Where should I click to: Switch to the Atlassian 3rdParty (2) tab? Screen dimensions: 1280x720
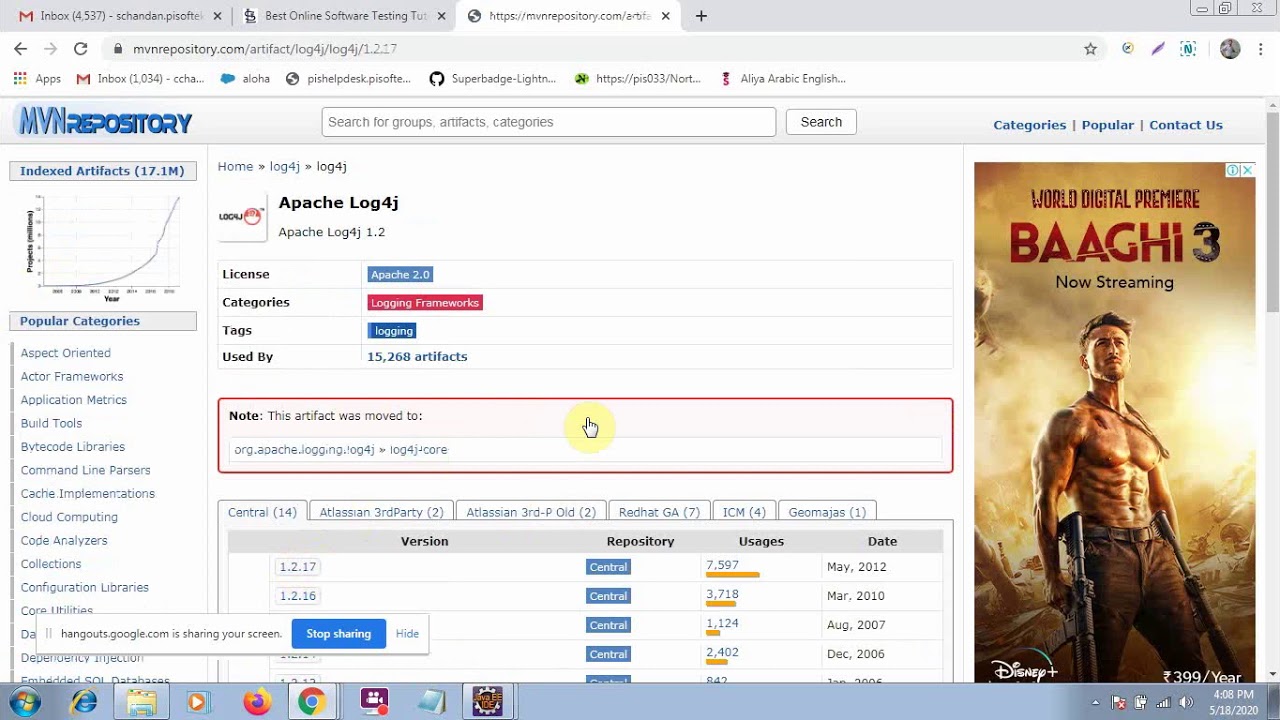click(381, 512)
